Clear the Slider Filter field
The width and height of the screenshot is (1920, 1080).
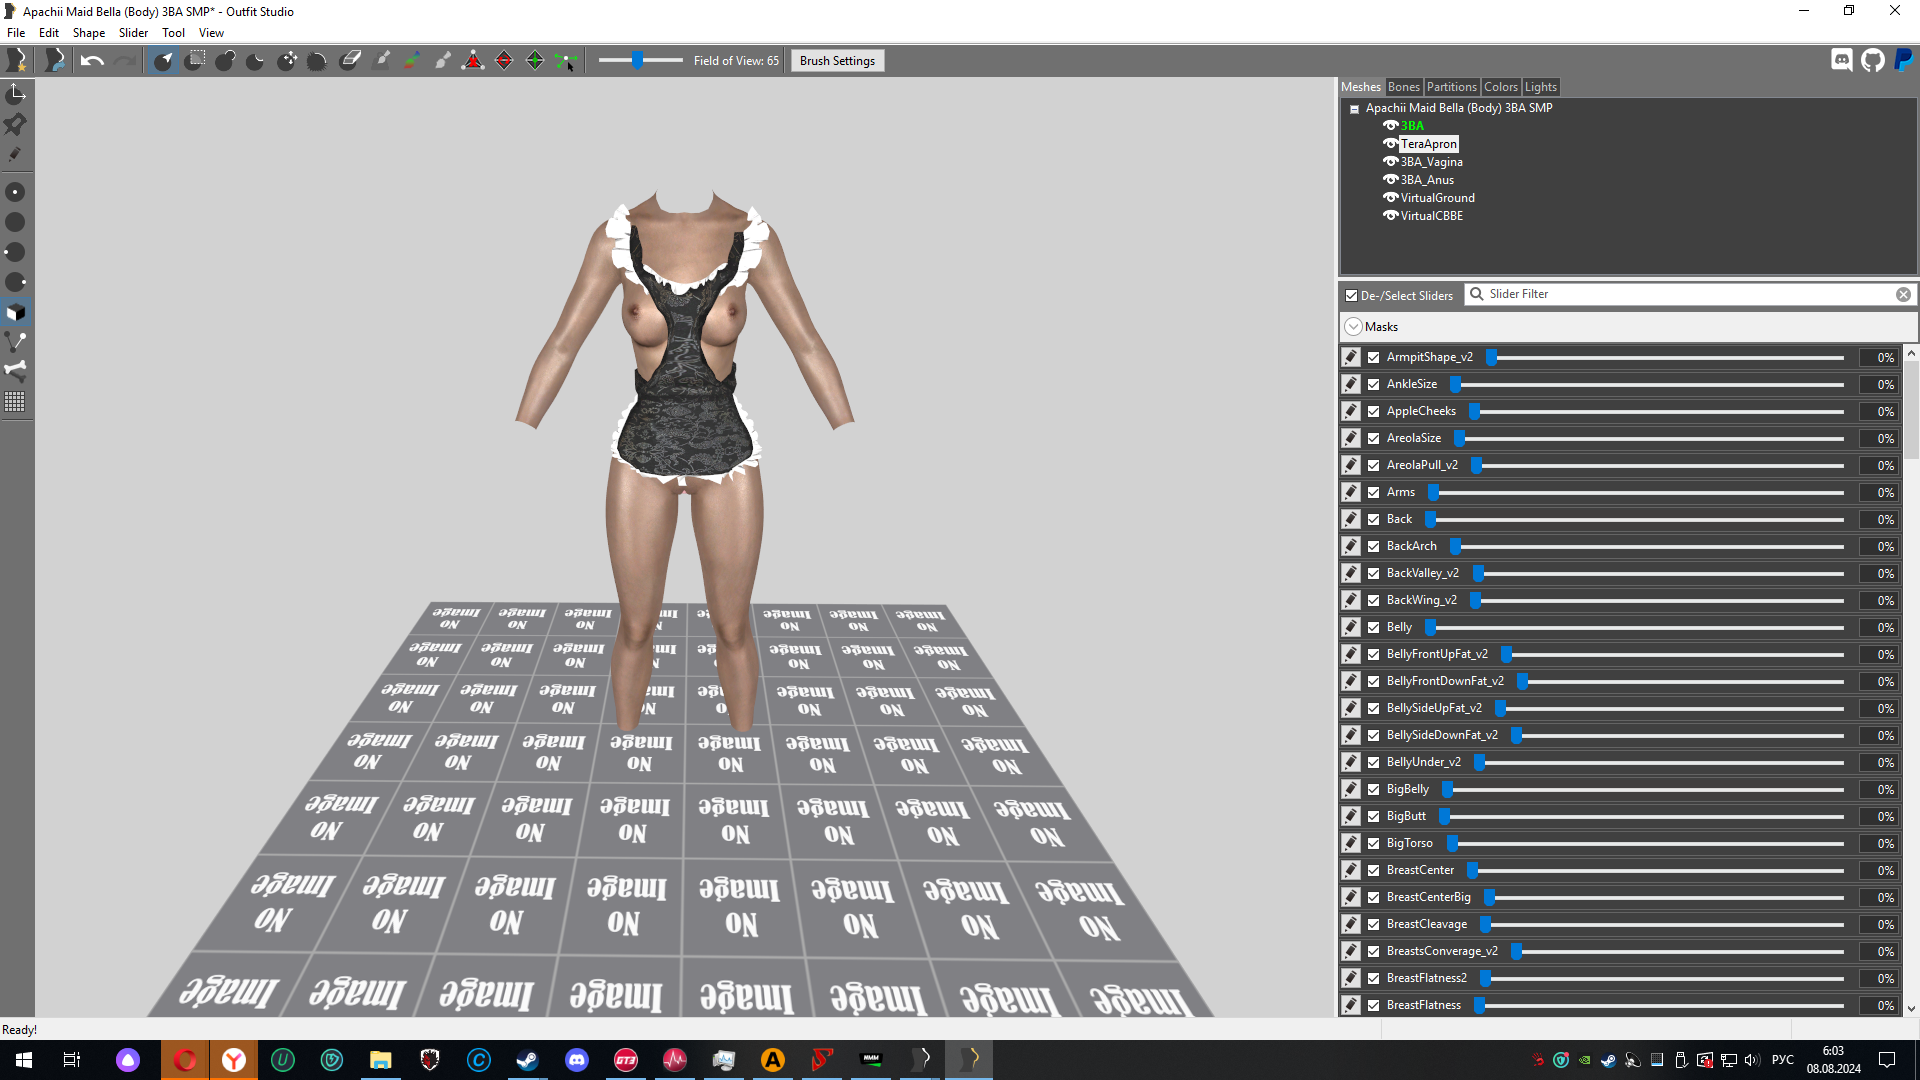tap(1903, 294)
